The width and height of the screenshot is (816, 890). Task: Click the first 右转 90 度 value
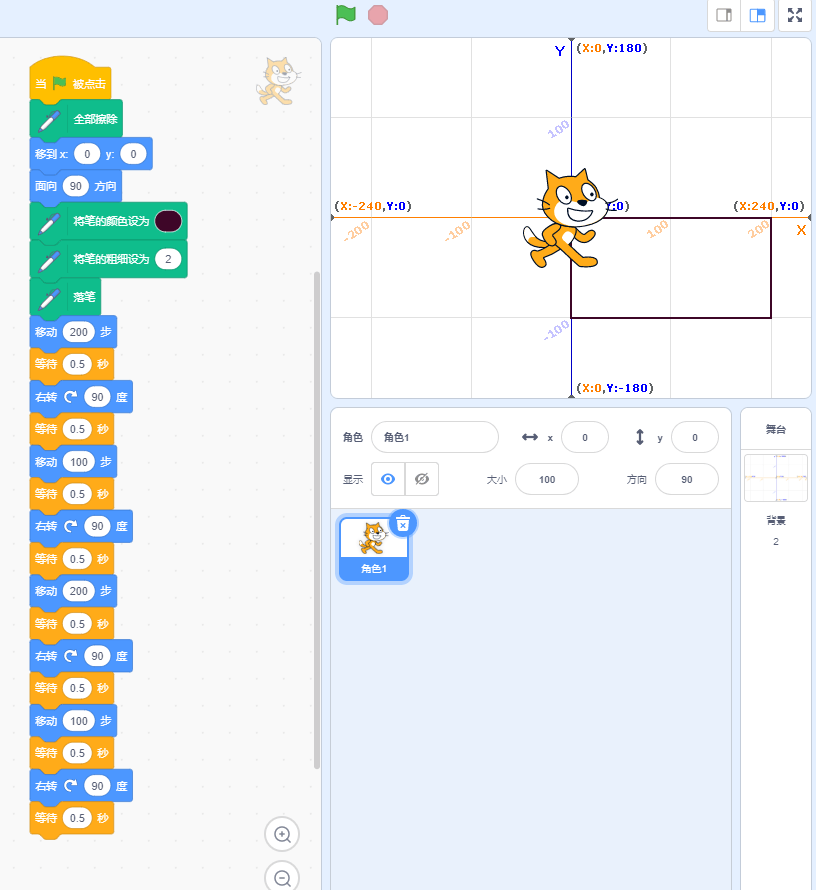[x=98, y=397]
